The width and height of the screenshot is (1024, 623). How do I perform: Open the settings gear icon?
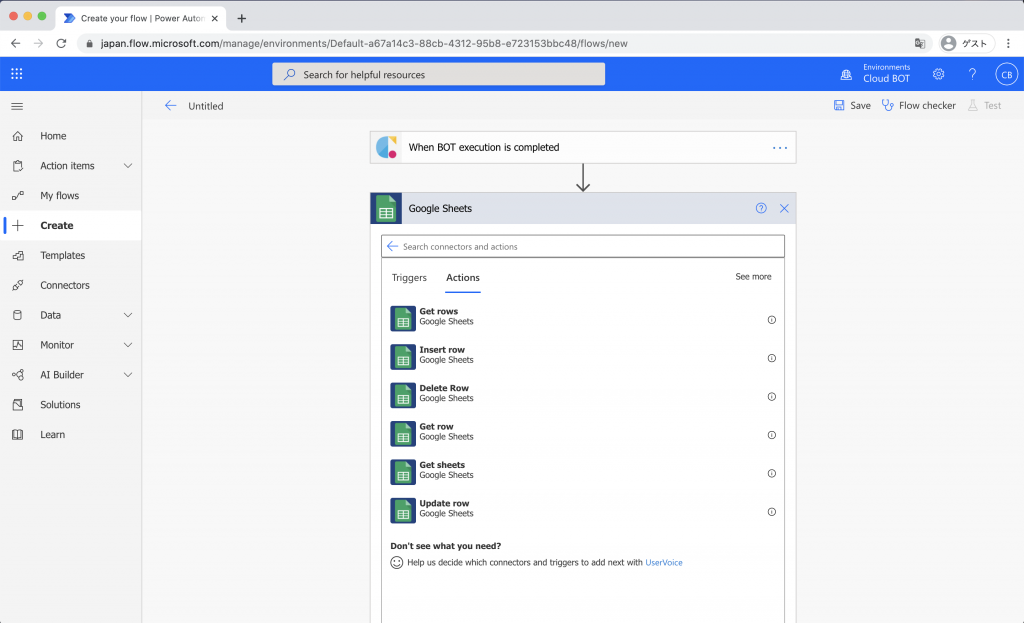pyautogui.click(x=938, y=74)
